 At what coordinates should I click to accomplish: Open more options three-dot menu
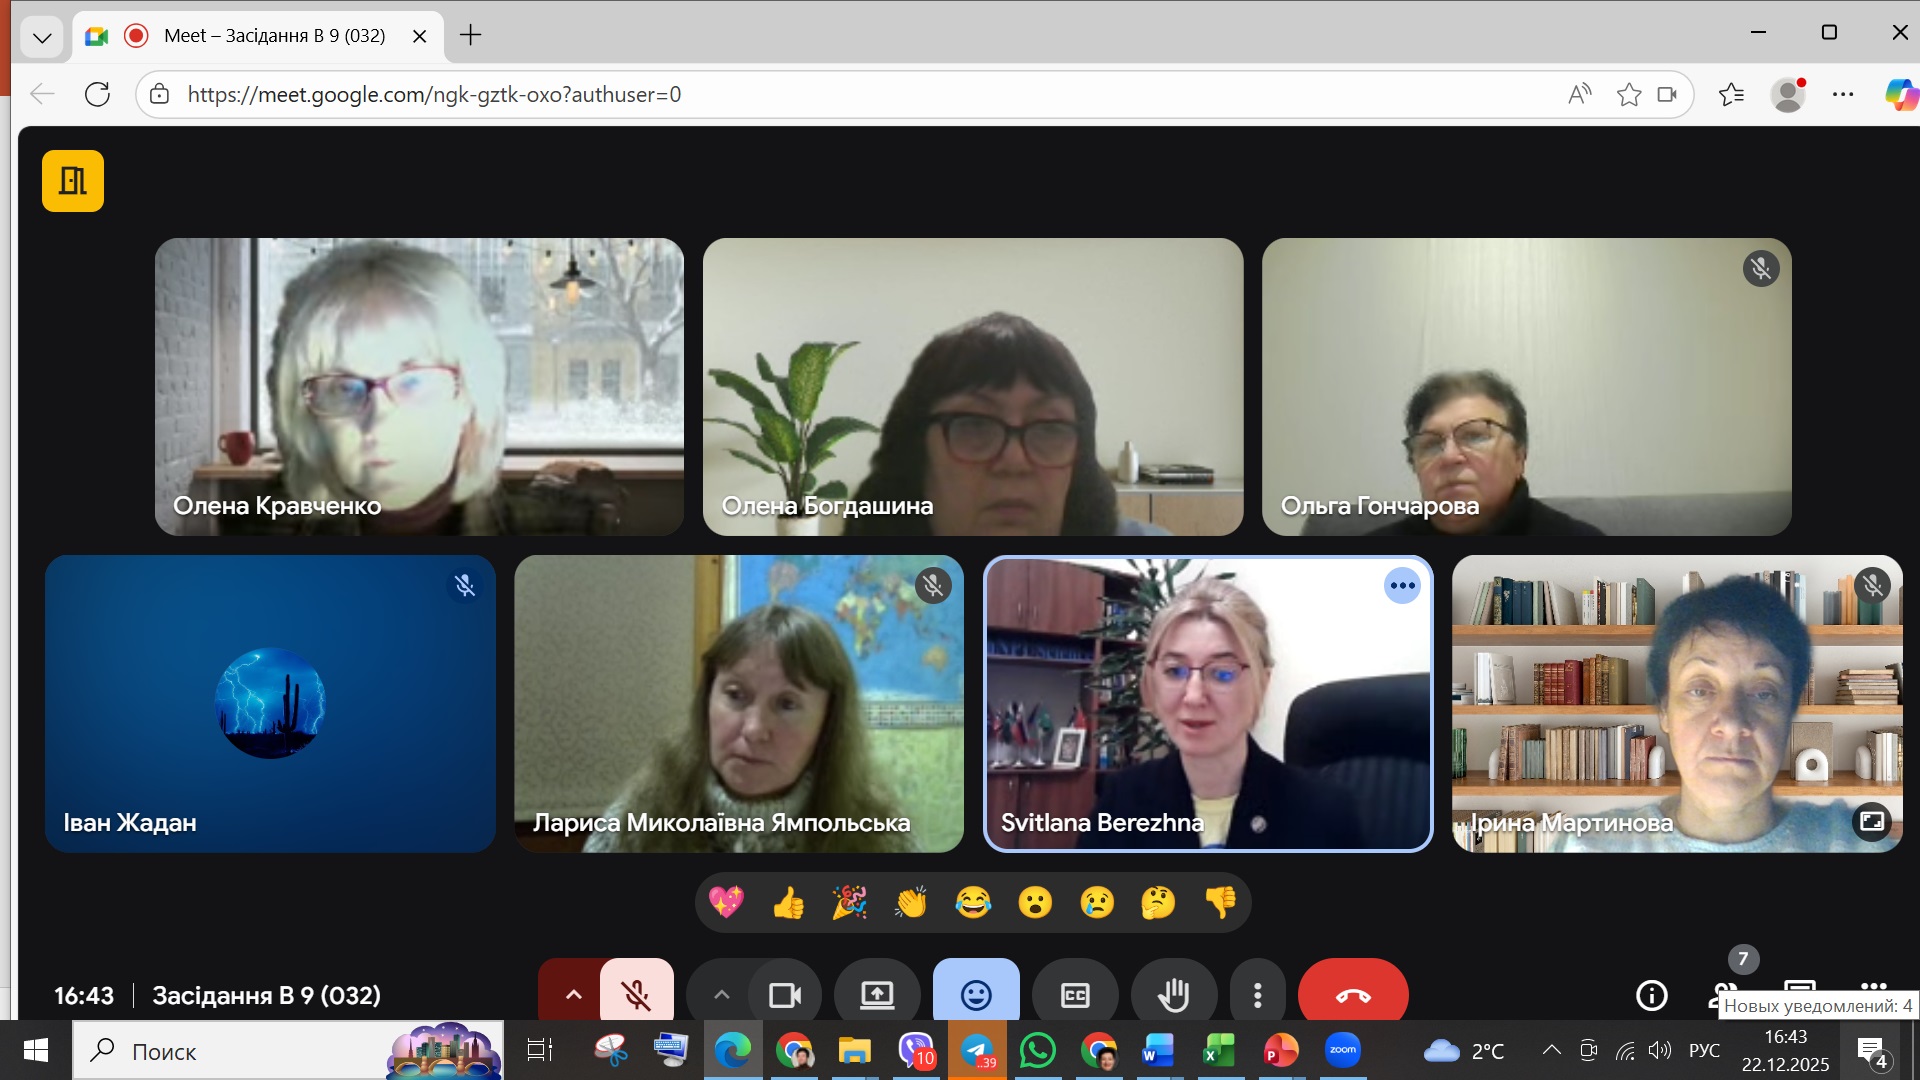pos(1257,994)
